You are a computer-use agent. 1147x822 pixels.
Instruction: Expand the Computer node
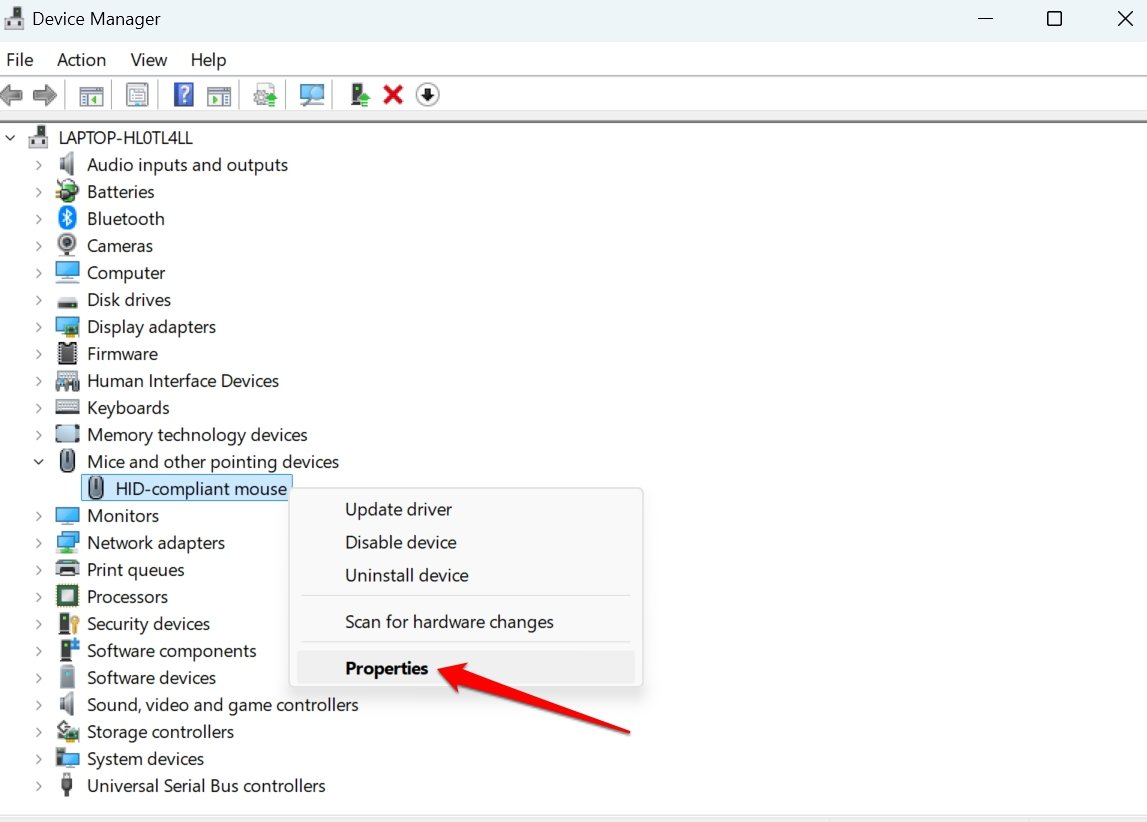pos(39,273)
